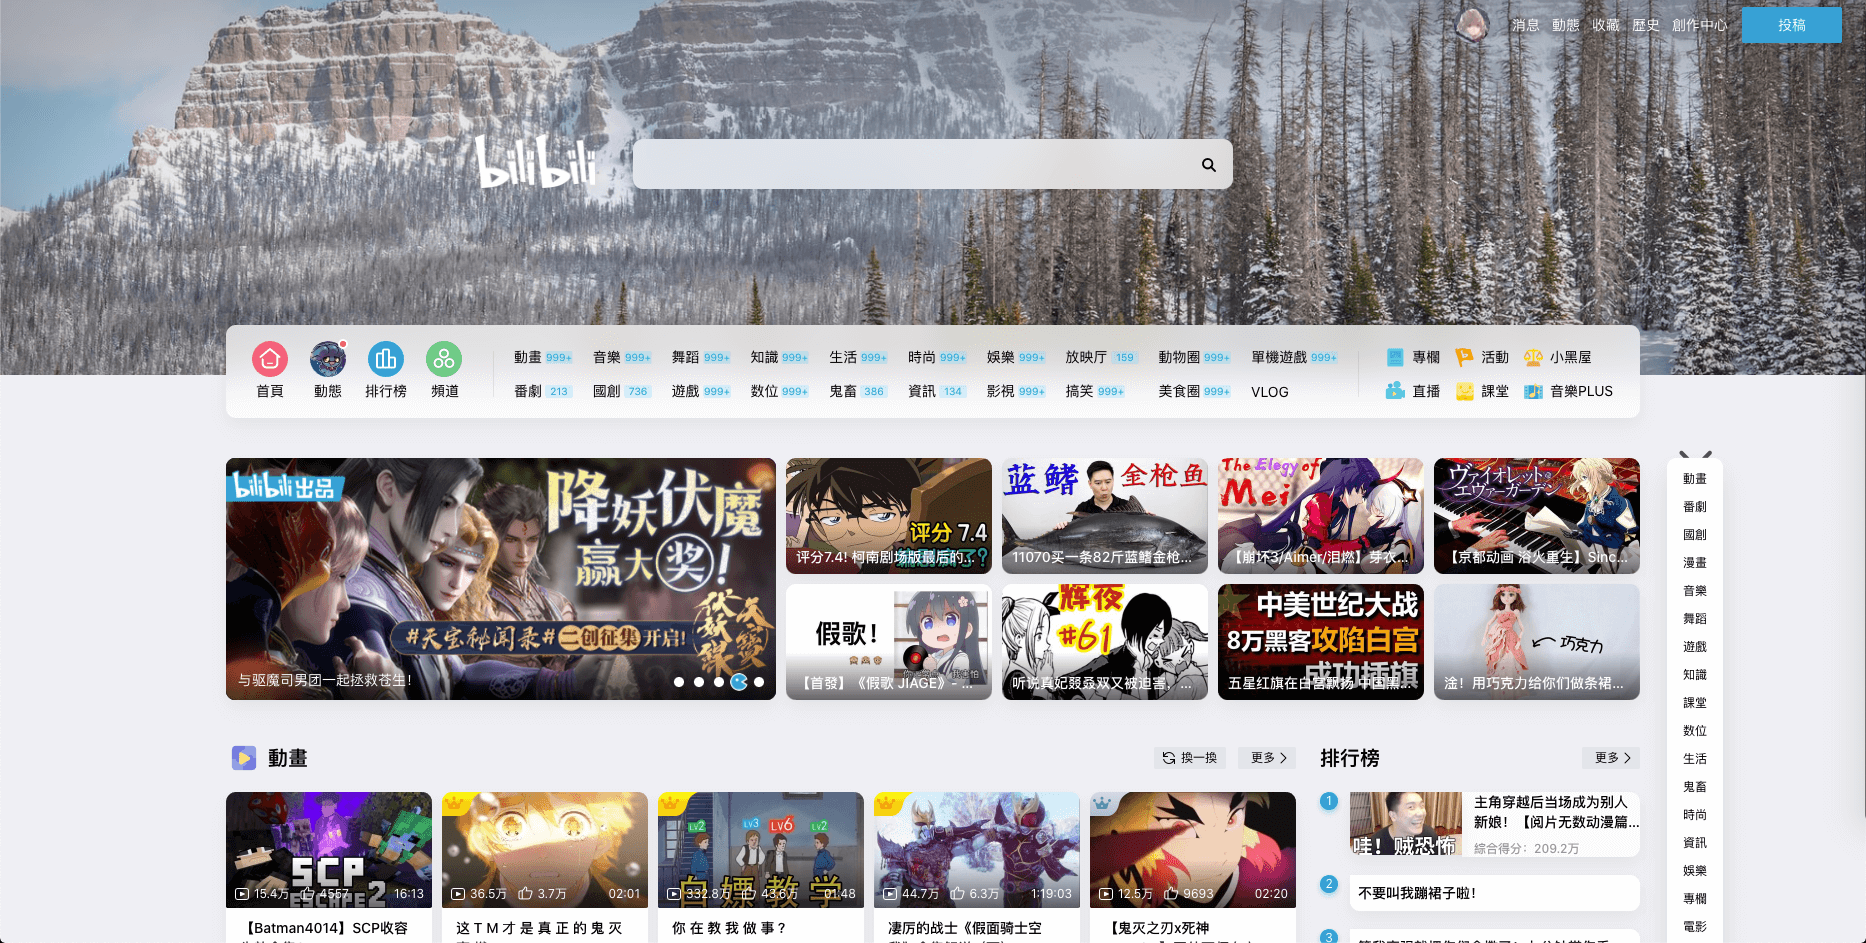Jump to 漫畫 in the right sidebar

(x=1695, y=563)
